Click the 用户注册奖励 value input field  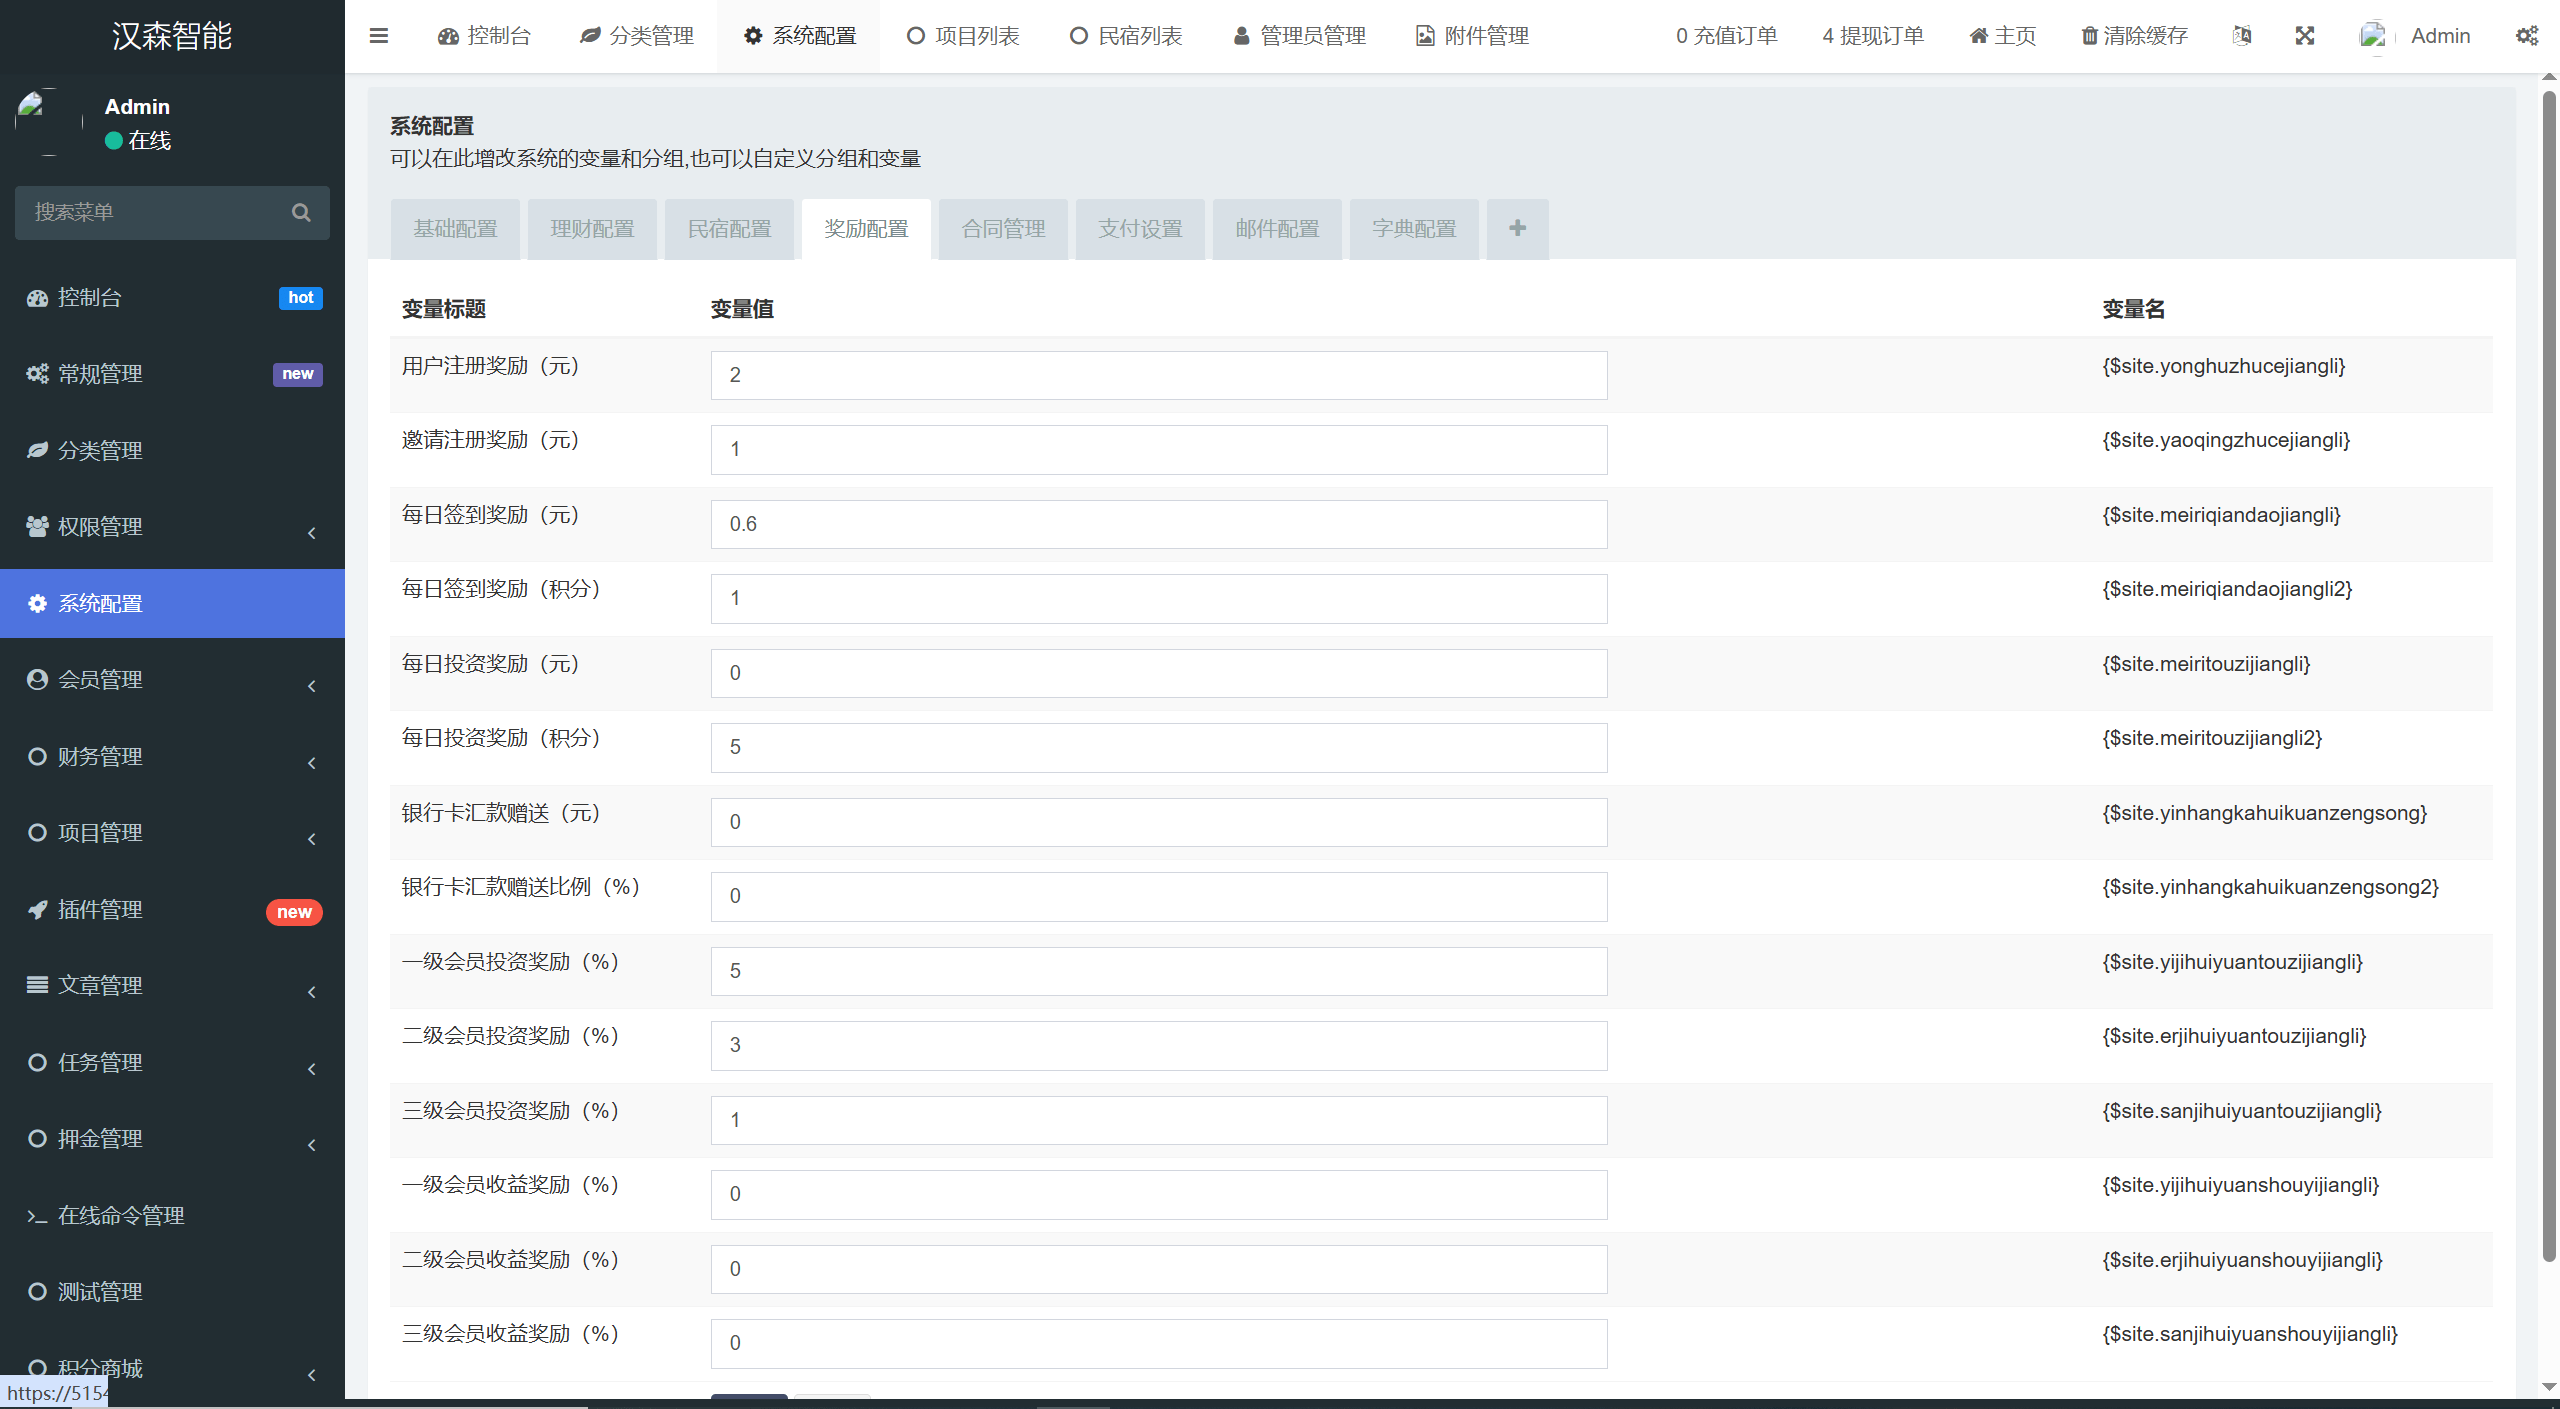(1158, 375)
